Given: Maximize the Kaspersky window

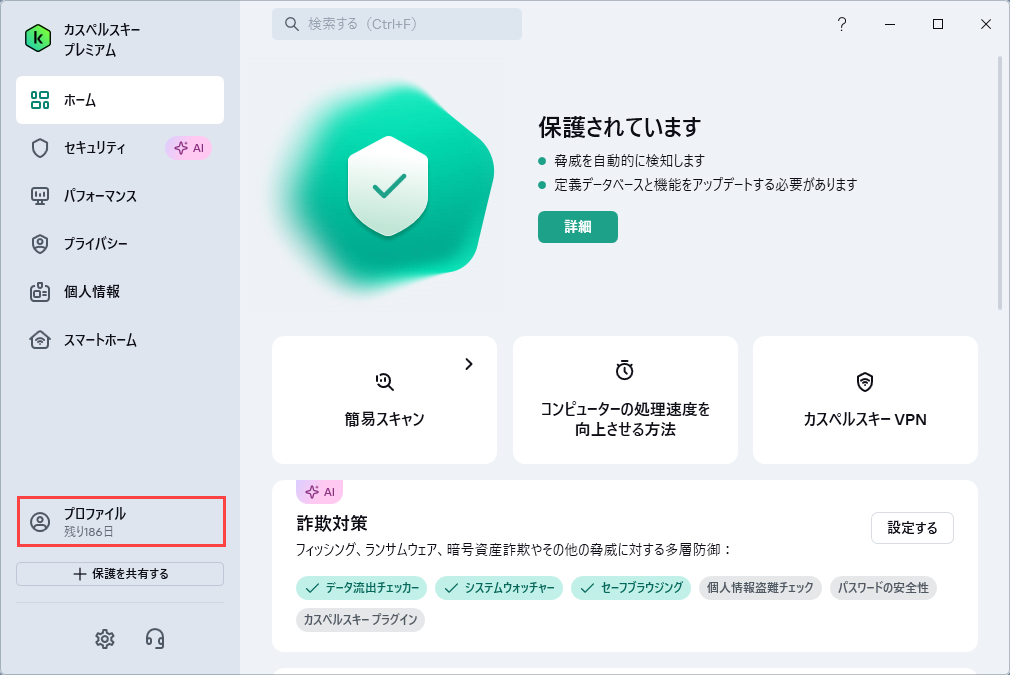Looking at the screenshot, I should [x=938, y=24].
